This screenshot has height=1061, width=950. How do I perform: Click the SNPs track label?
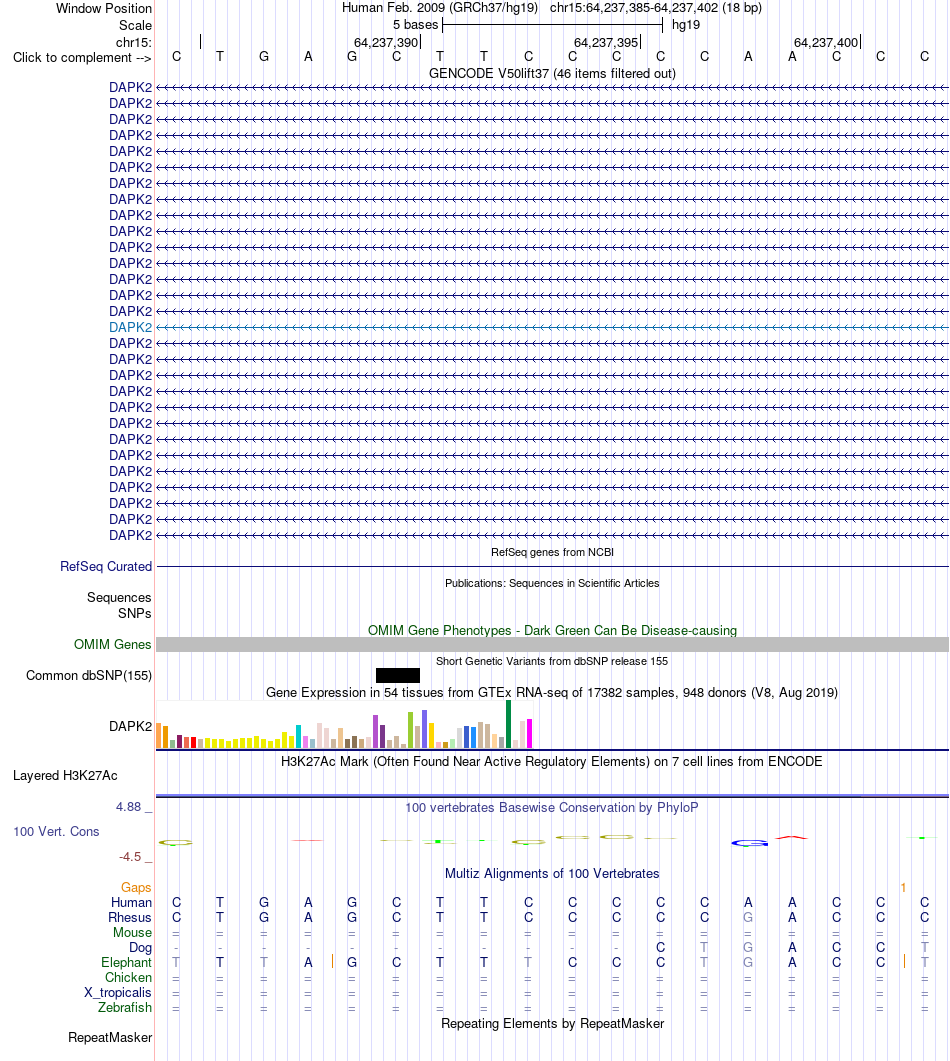[x=135, y=613]
